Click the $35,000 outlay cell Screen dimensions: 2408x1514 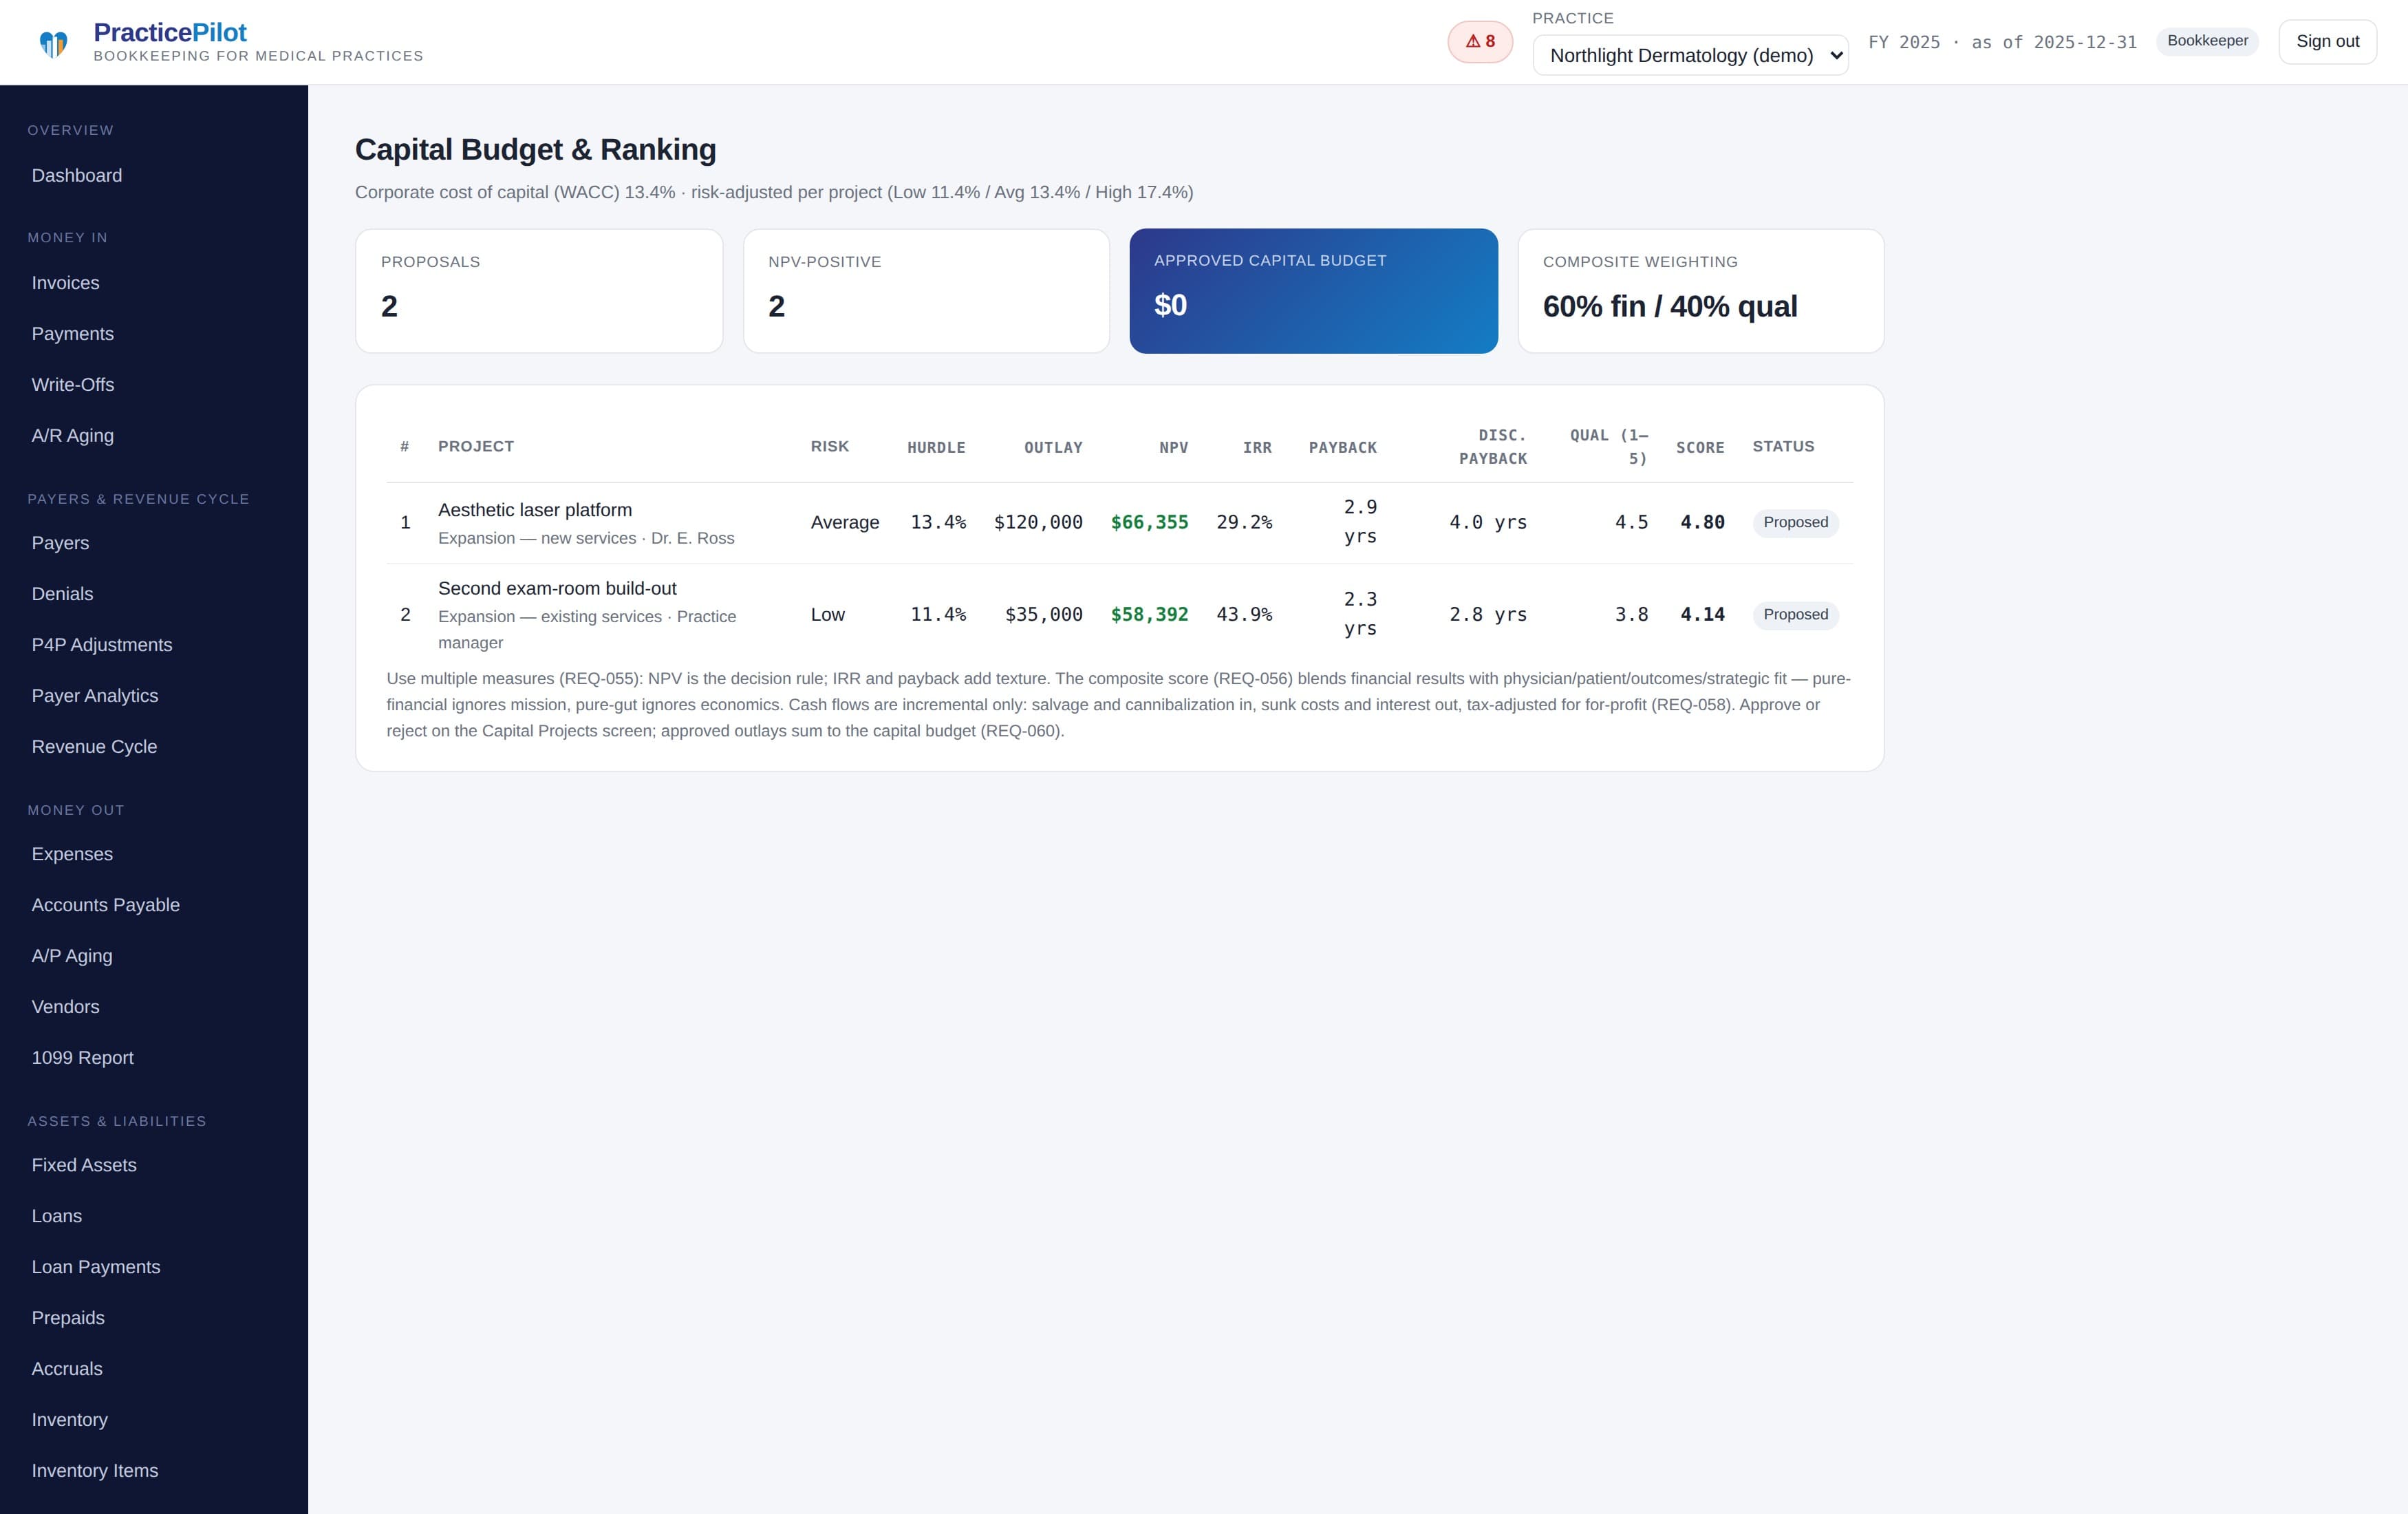tap(1044, 615)
